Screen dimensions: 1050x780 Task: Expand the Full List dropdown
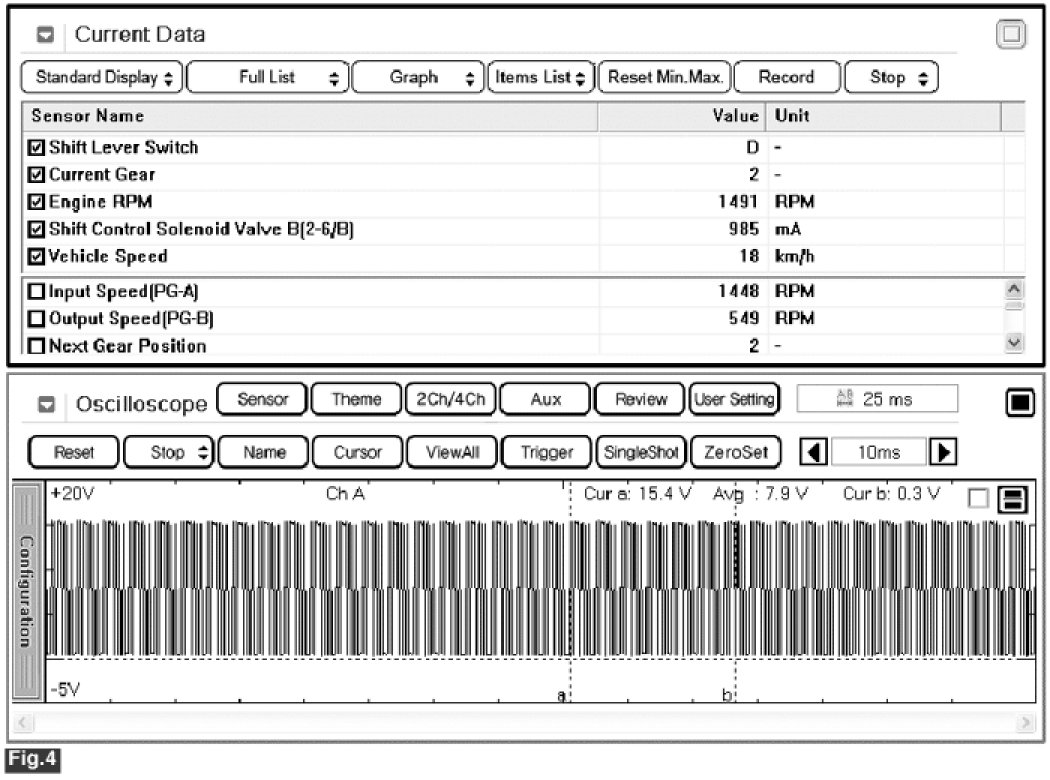tap(267, 77)
